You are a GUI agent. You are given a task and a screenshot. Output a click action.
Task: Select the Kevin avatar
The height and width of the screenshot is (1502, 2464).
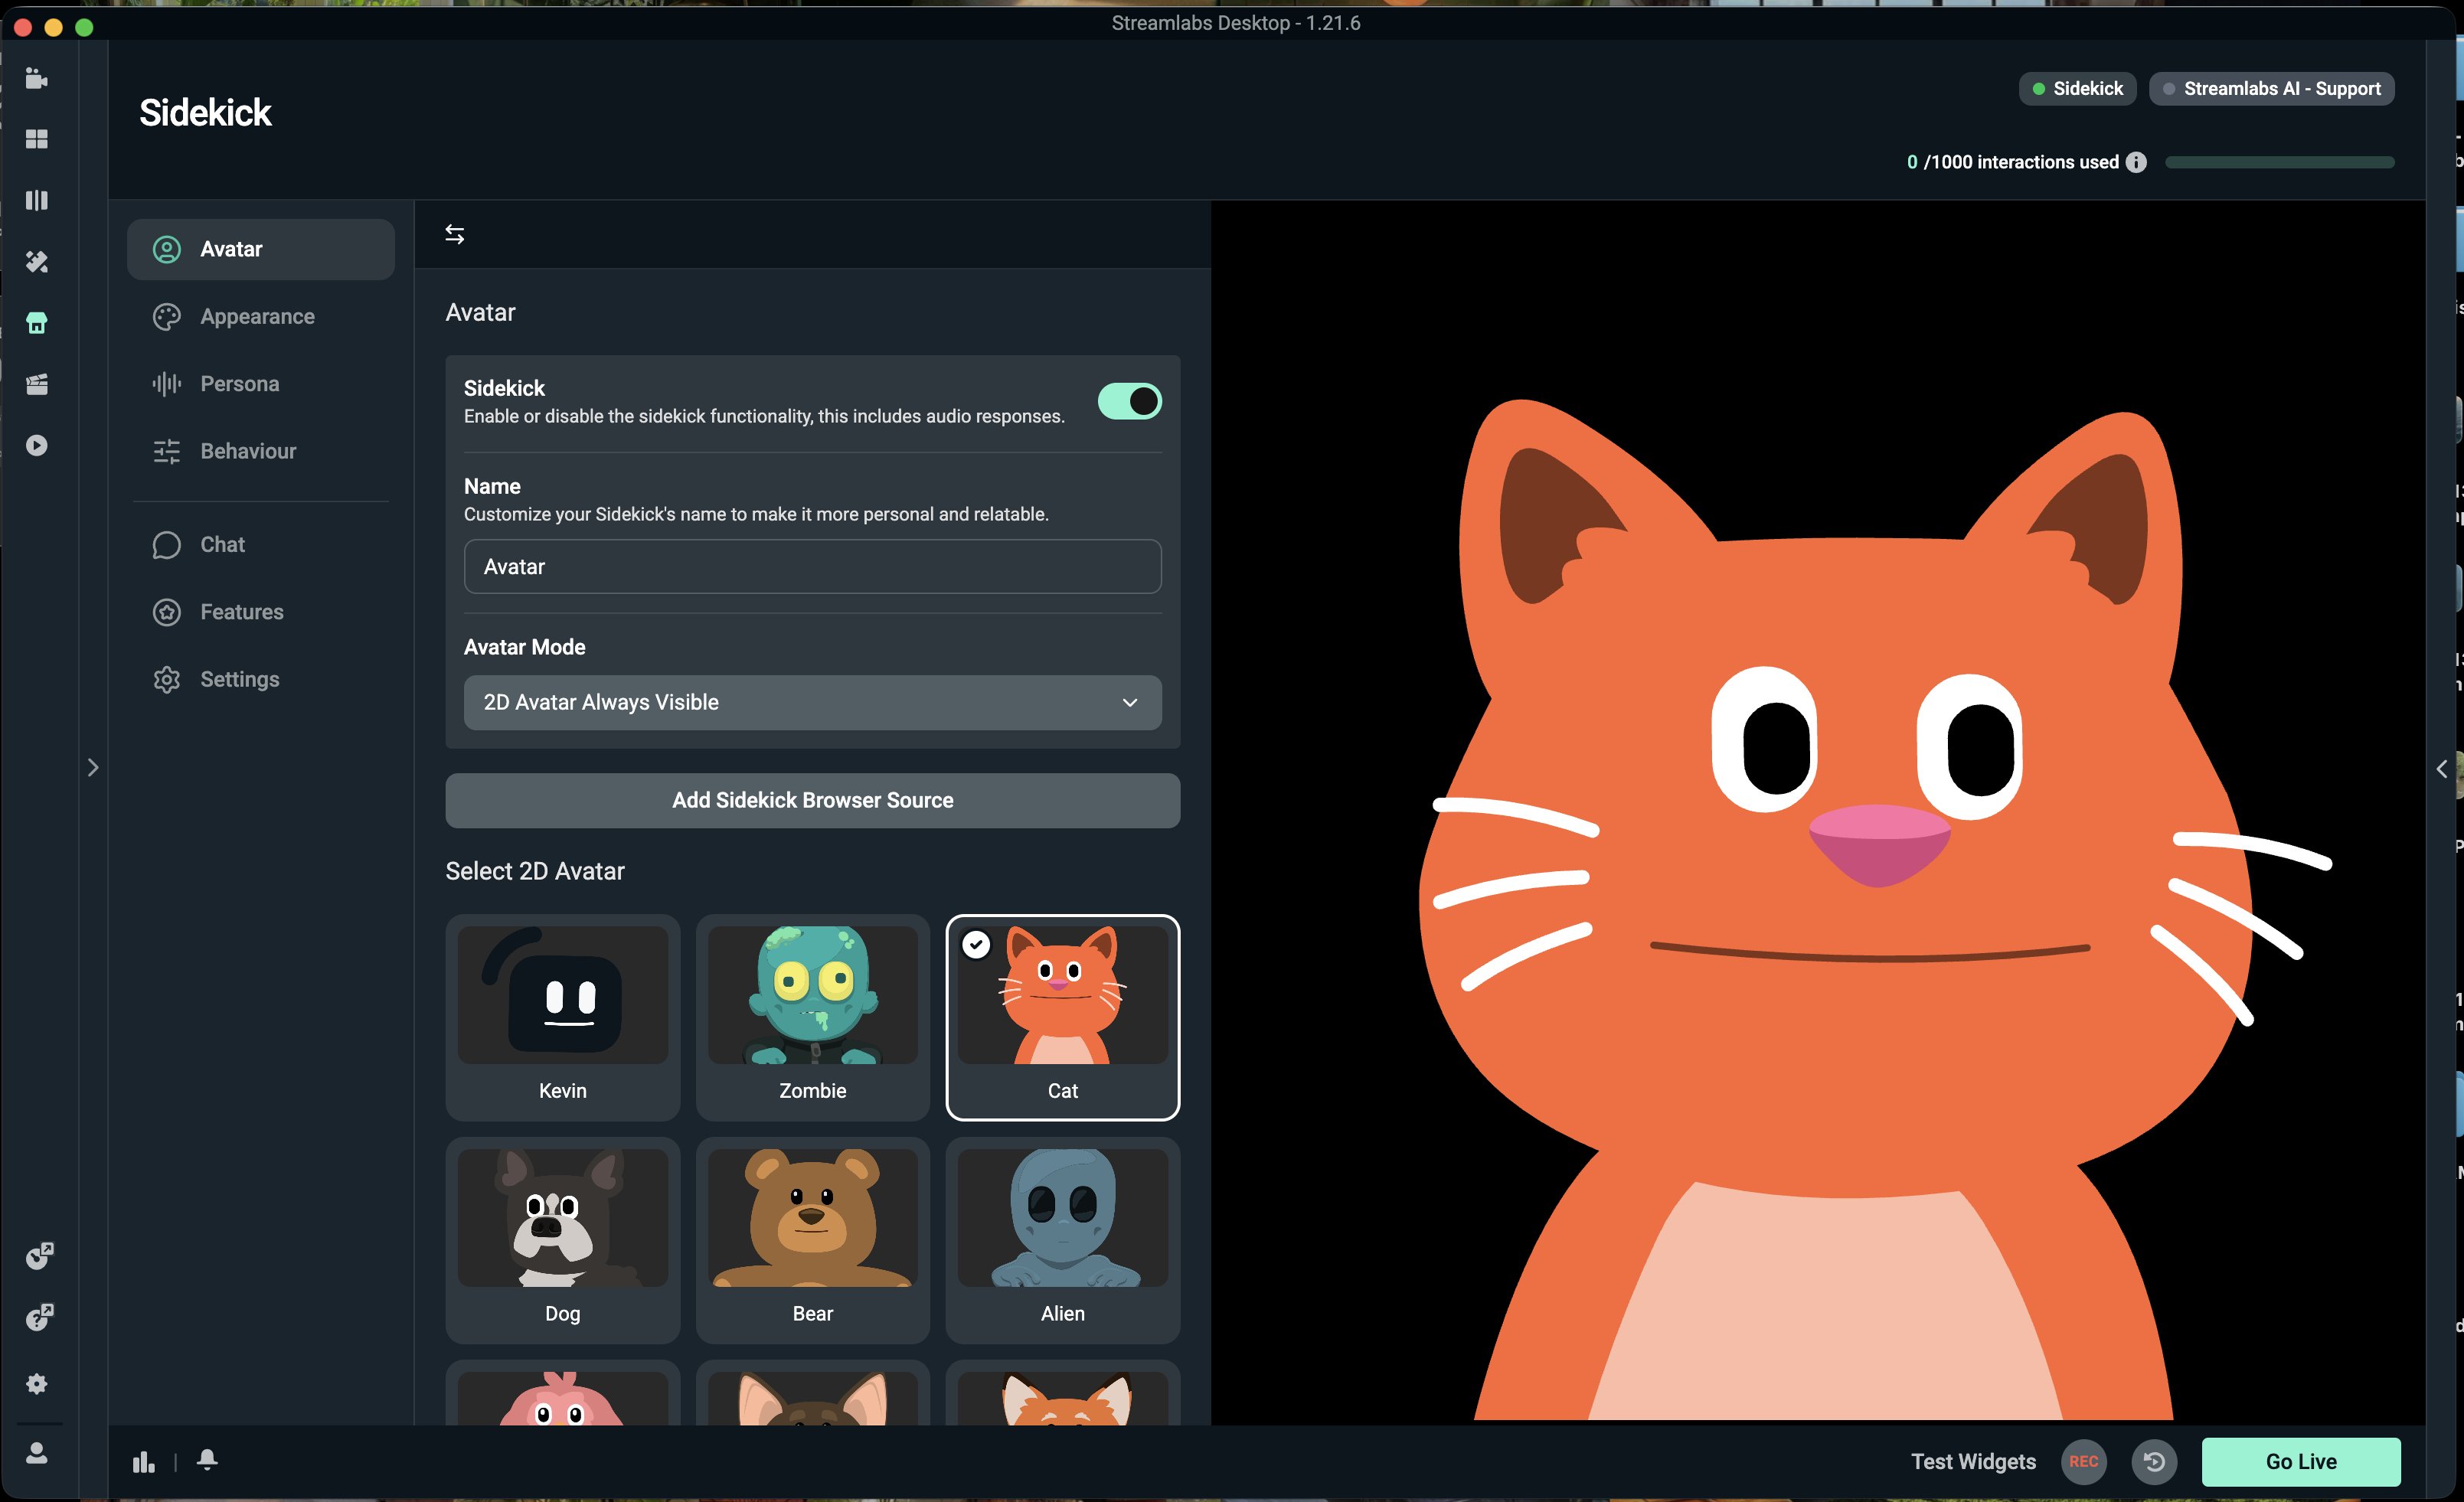562,1017
